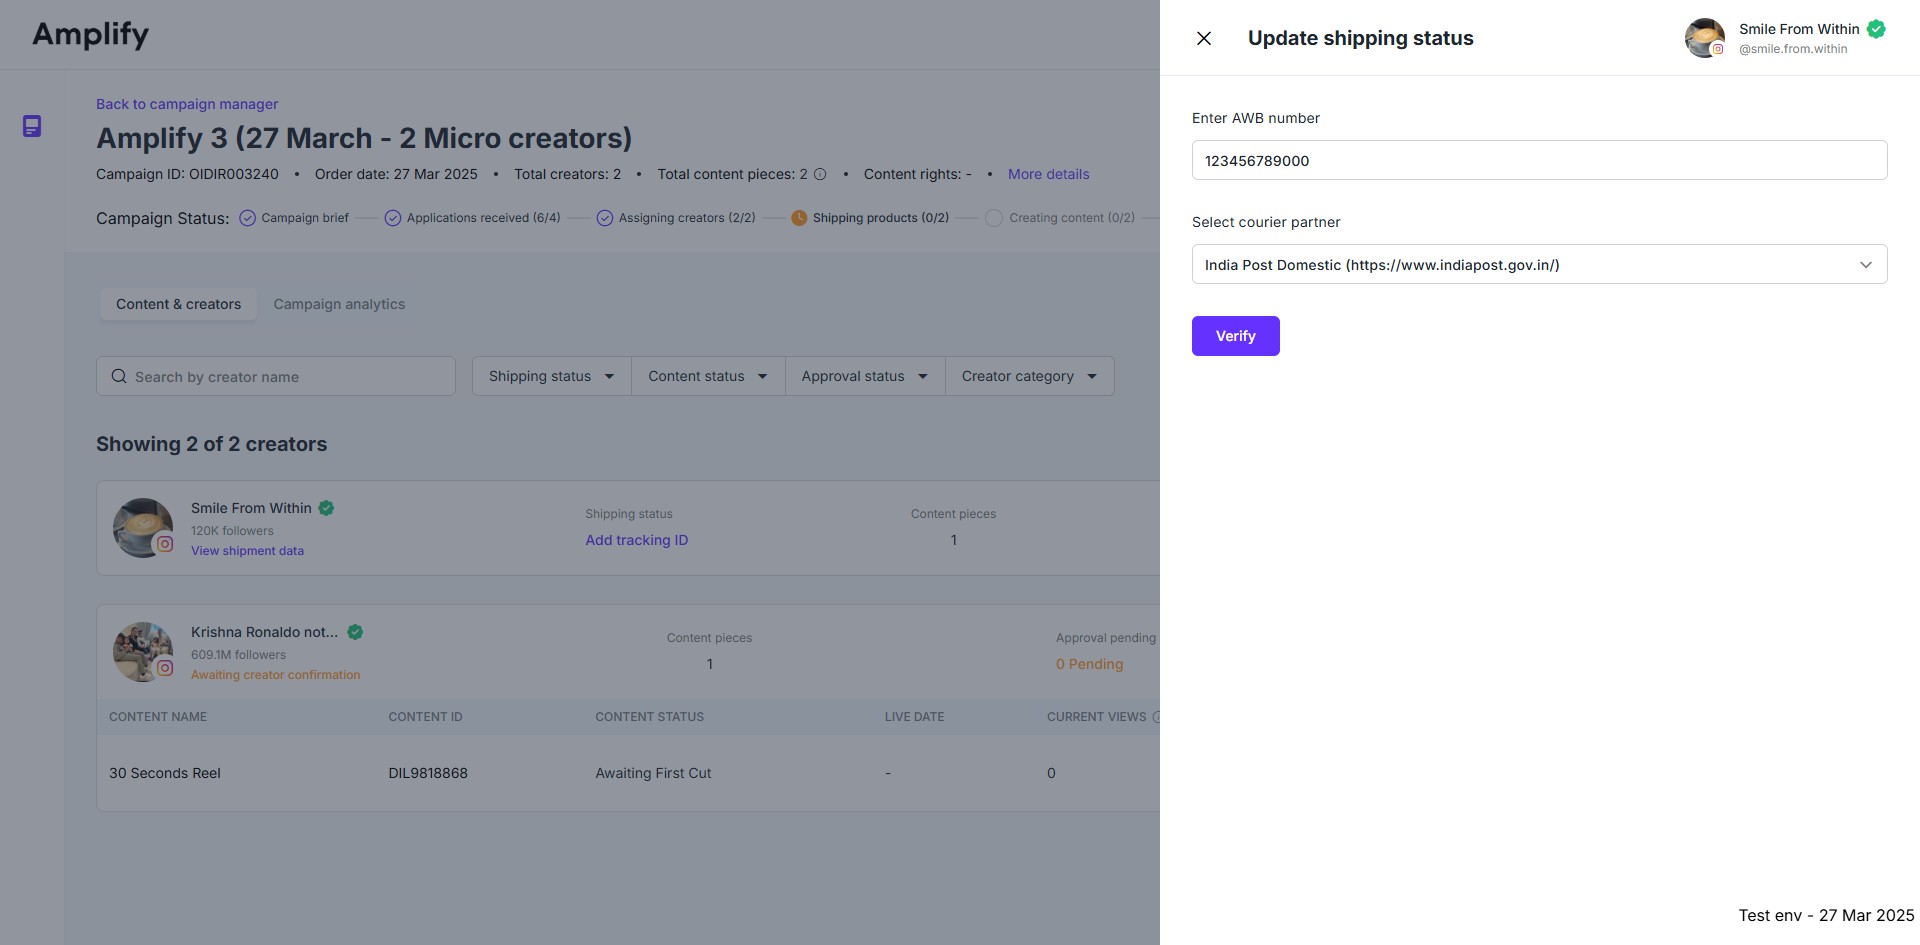Click Smile From Within avatar in panel header
1920x945 pixels.
(1704, 38)
